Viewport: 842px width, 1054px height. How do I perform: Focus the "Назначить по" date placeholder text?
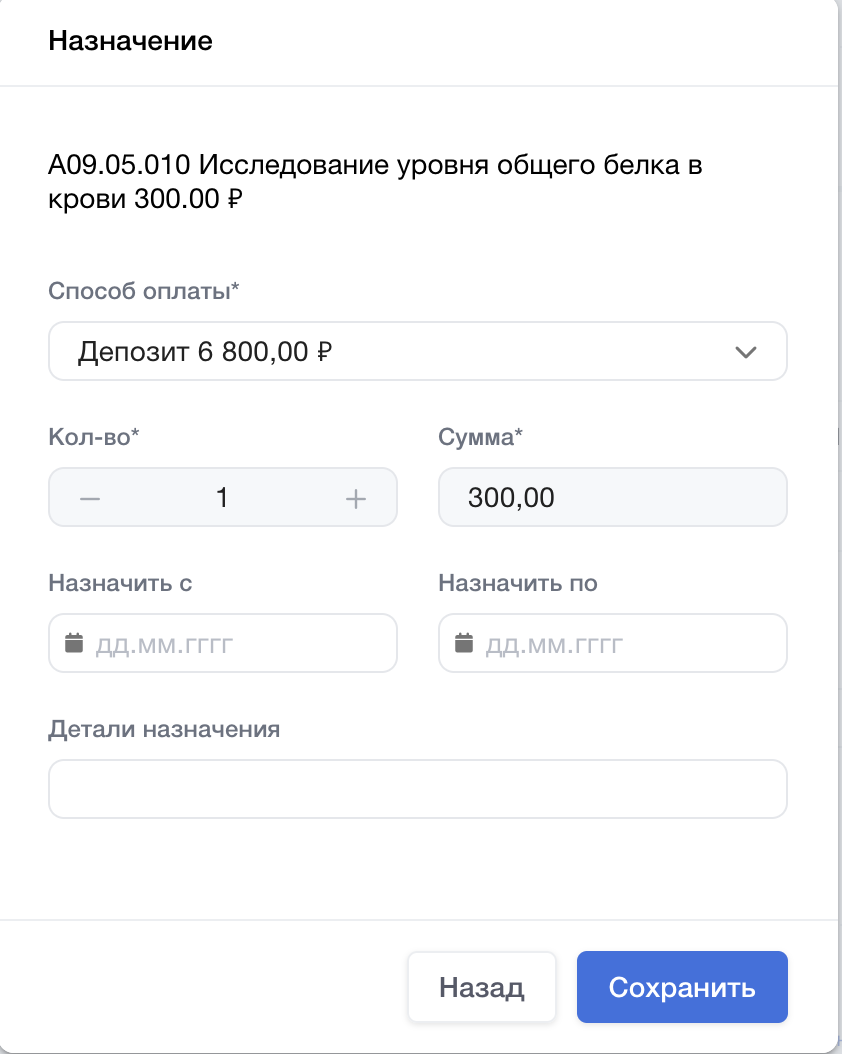(555, 644)
